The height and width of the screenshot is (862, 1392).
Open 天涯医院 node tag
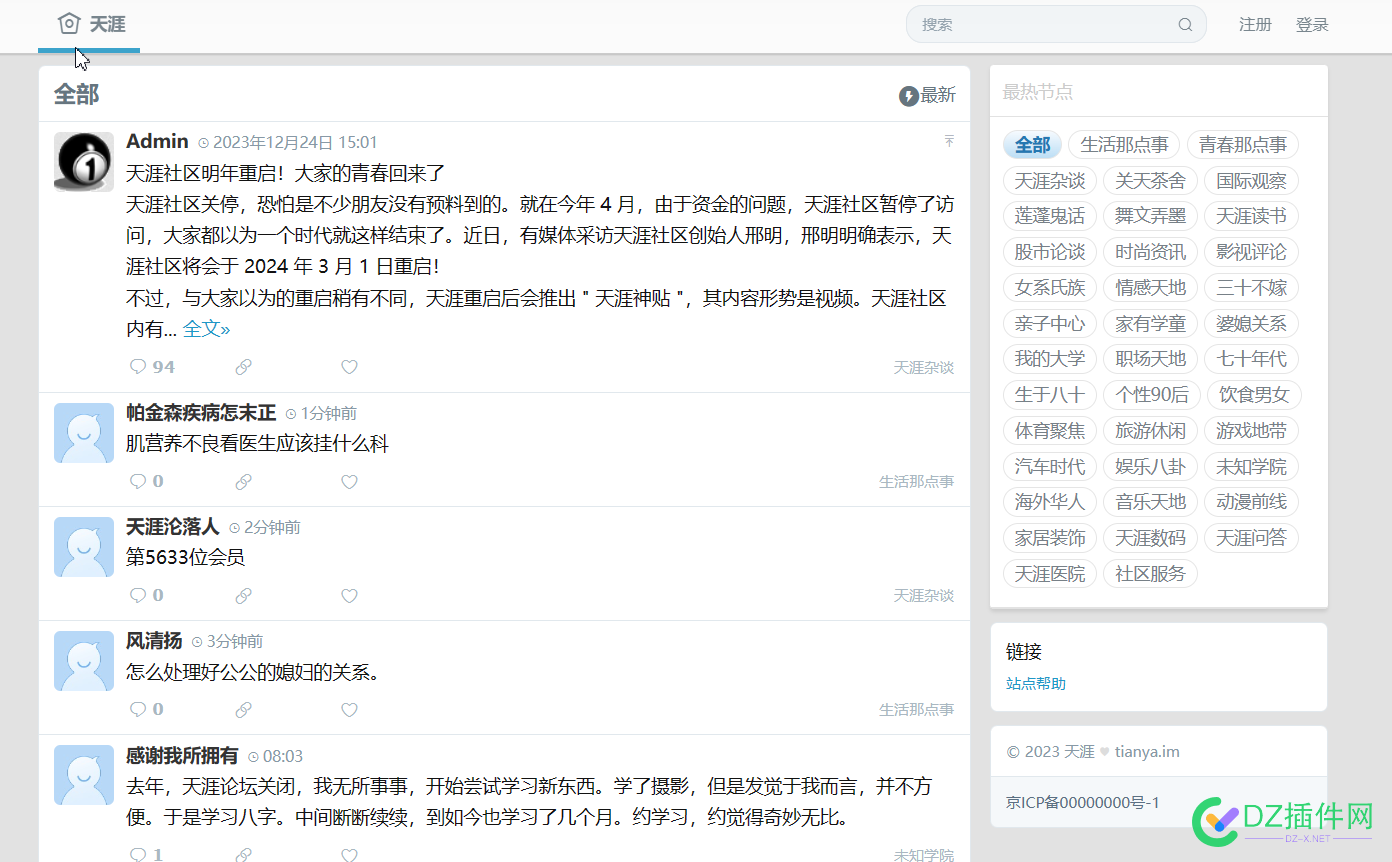pos(1050,574)
